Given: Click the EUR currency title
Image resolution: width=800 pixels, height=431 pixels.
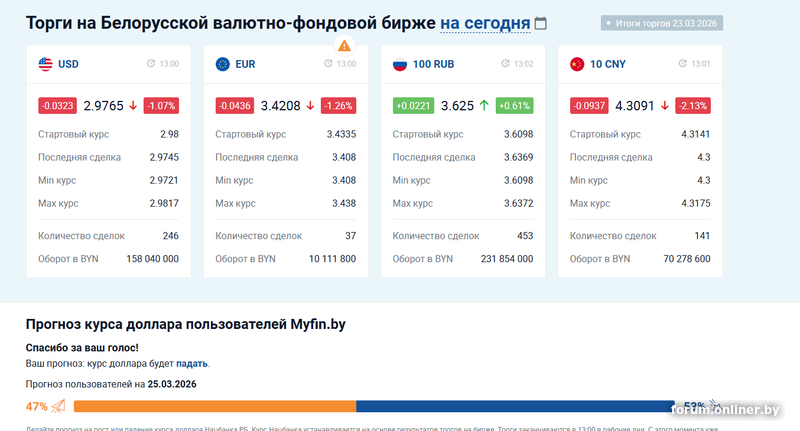Looking at the screenshot, I should coord(245,64).
